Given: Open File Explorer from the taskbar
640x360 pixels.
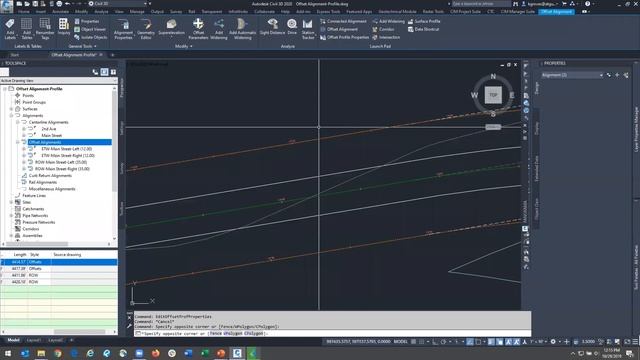Looking at the screenshot, I should coord(41,353).
